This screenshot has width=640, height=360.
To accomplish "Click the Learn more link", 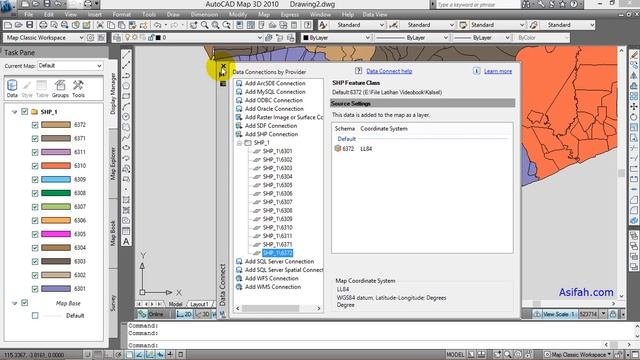I will 498,71.
